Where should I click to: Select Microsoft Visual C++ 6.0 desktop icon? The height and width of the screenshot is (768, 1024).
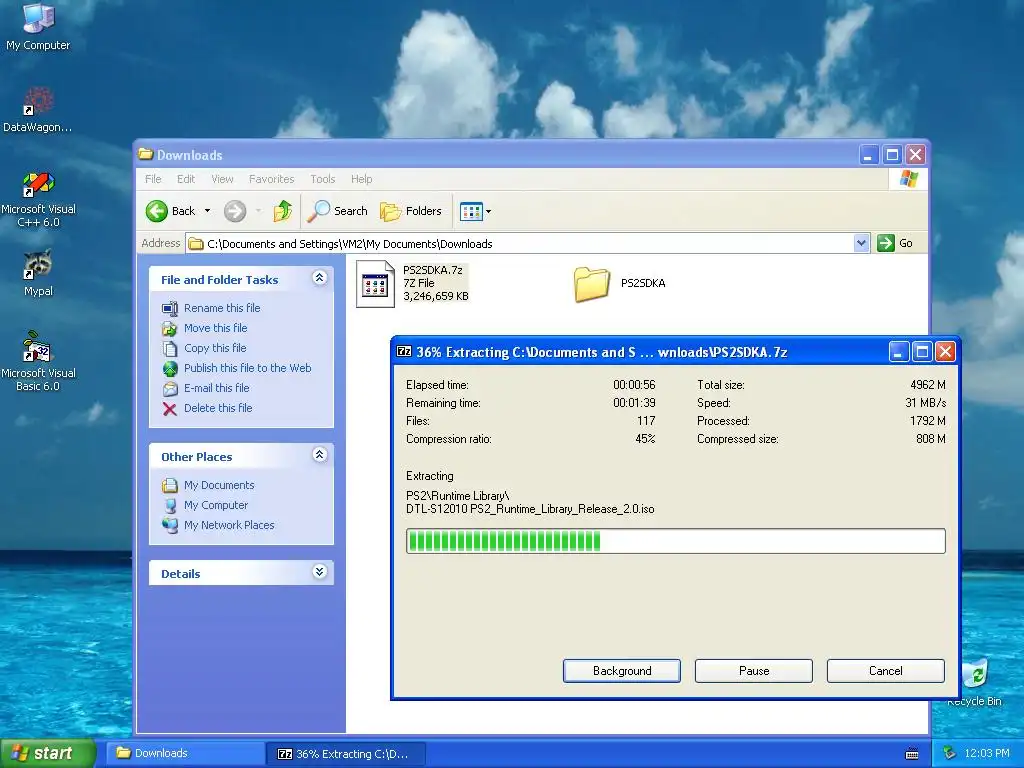(38, 199)
